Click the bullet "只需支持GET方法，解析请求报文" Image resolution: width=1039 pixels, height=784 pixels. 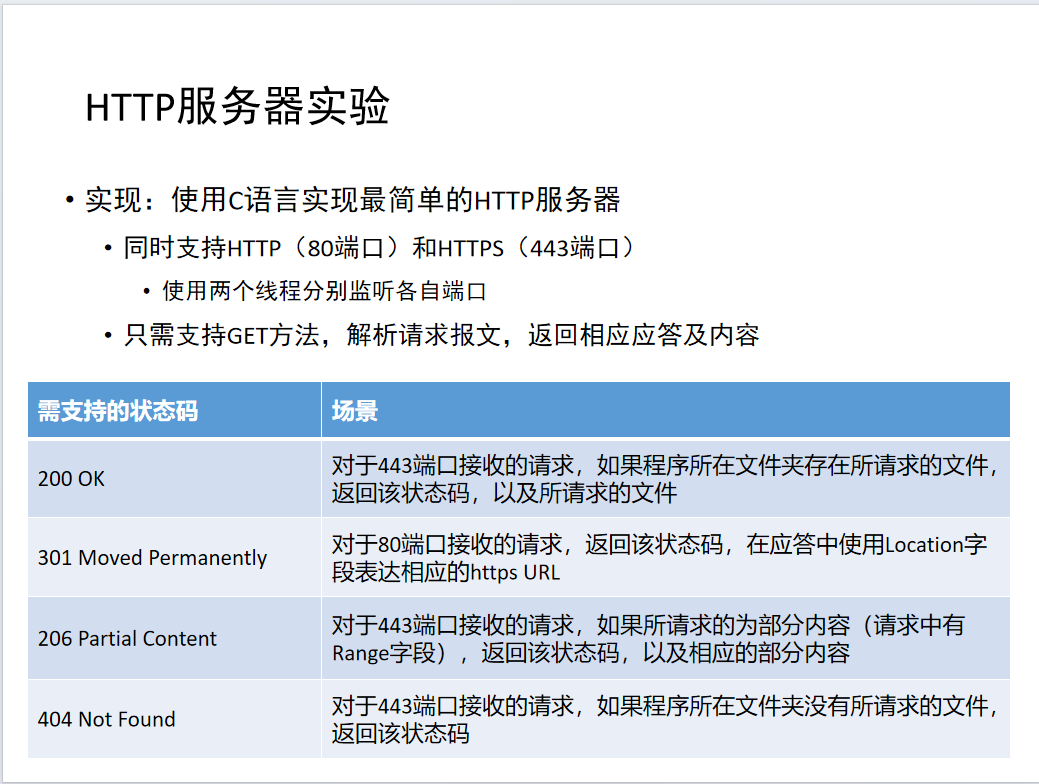point(441,335)
